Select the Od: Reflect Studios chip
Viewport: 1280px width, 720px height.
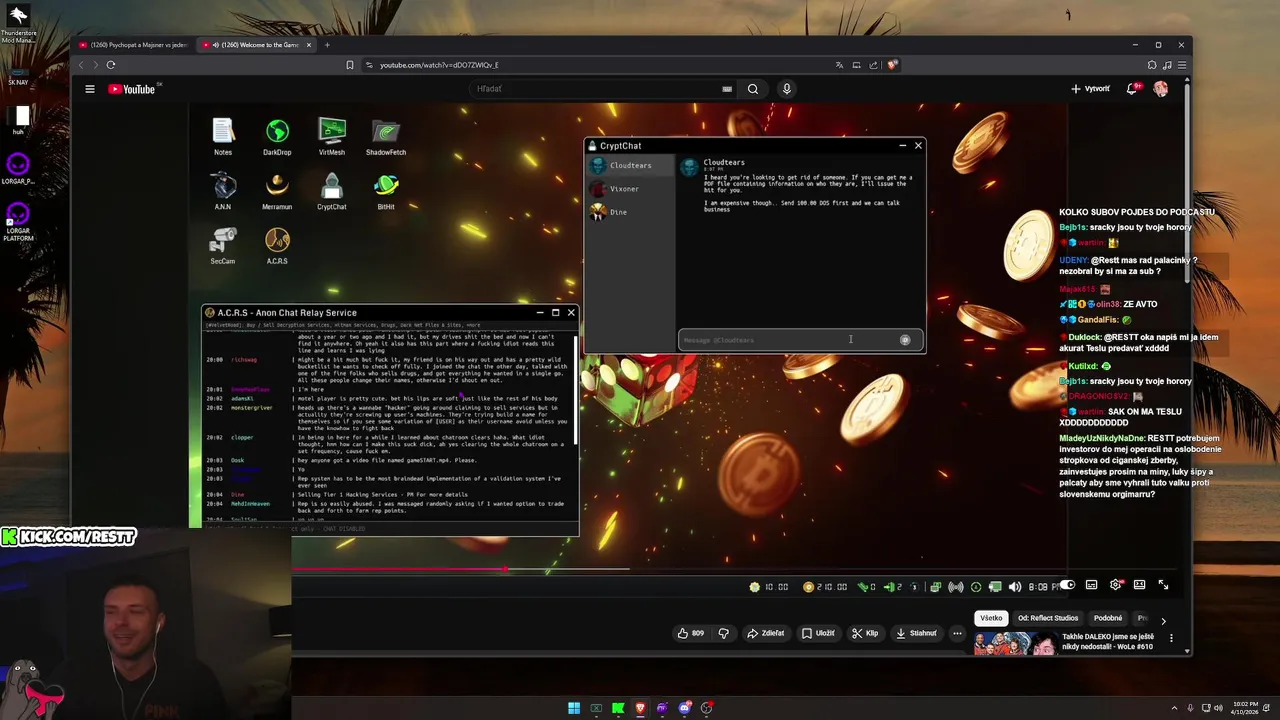pos(1048,618)
